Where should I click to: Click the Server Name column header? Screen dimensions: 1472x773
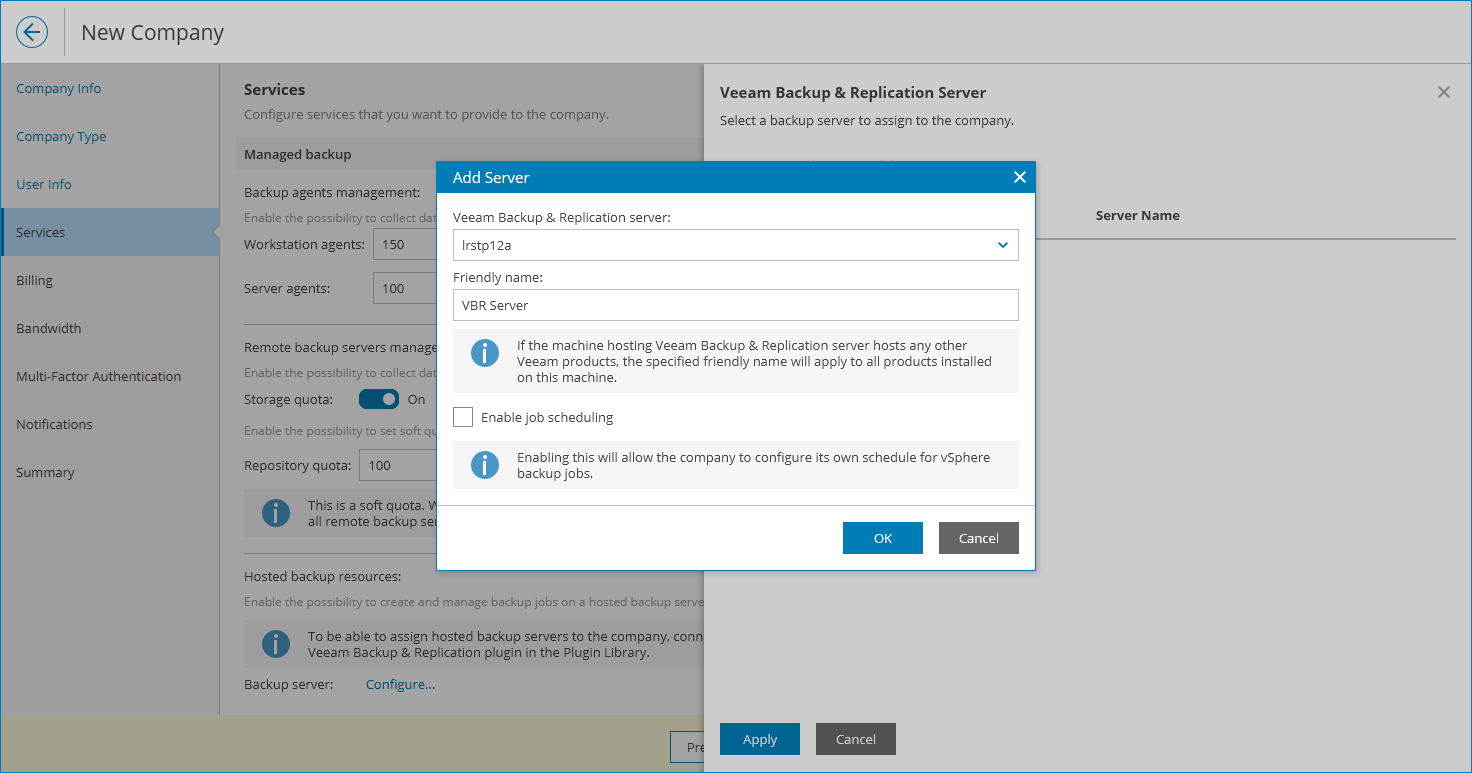1137,215
